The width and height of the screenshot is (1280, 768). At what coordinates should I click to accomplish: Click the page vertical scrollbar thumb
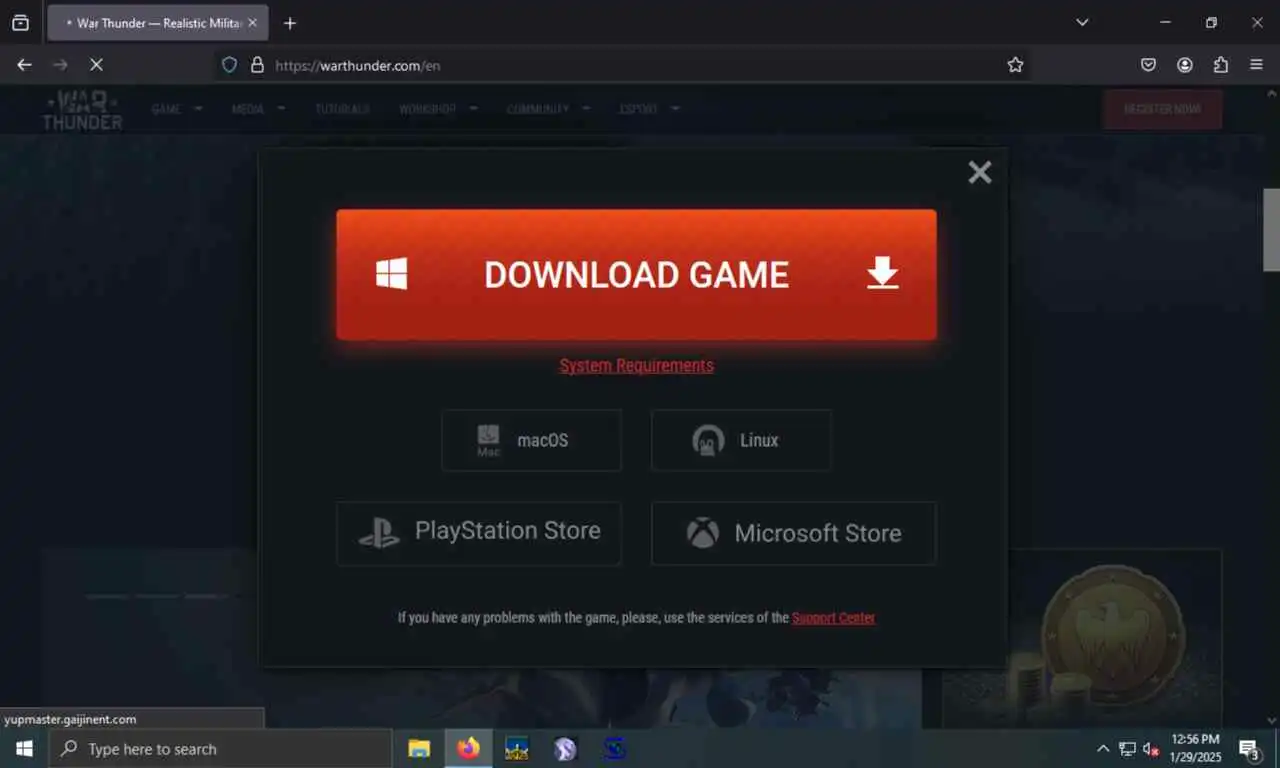(1271, 229)
